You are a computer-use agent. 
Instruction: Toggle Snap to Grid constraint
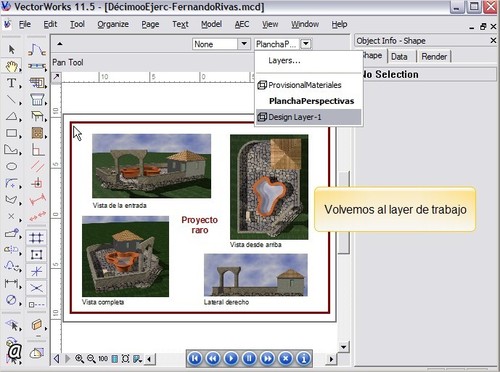(x=36, y=238)
